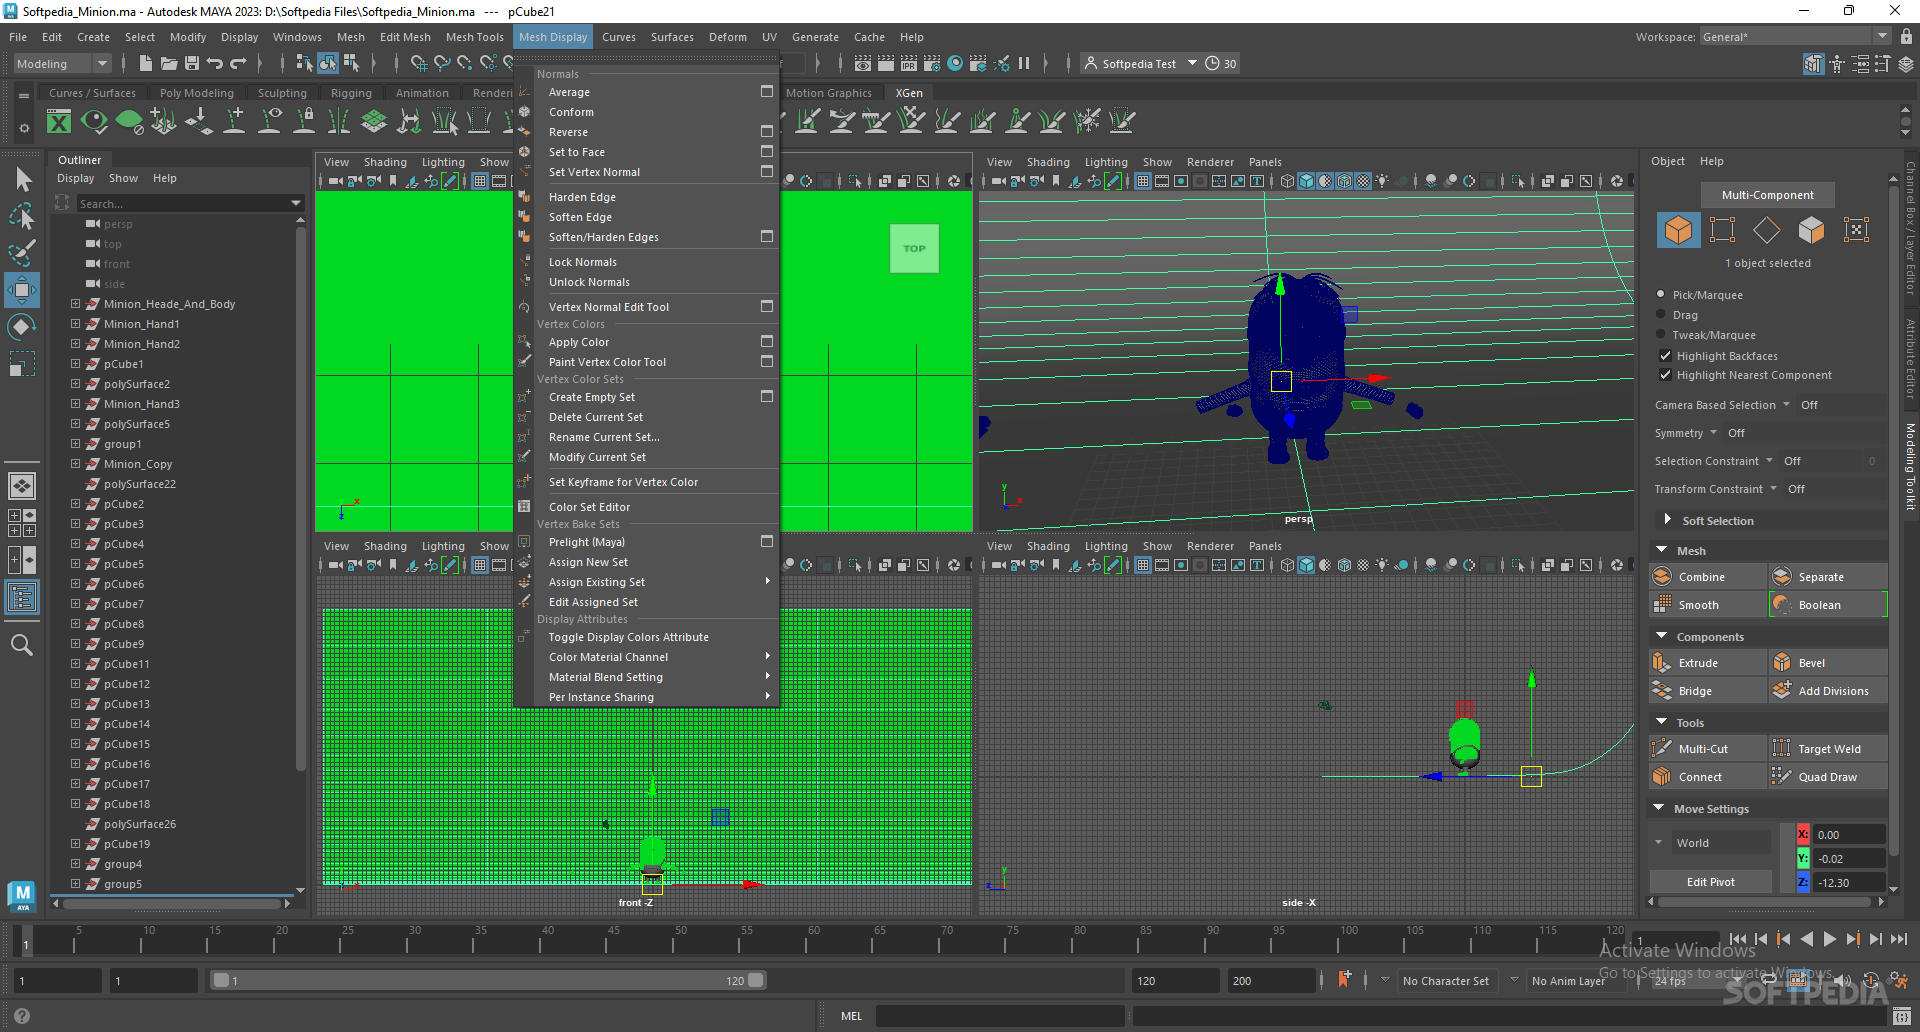Click the MEL command line input
This screenshot has height=1032, width=1920.
coord(1000,1016)
